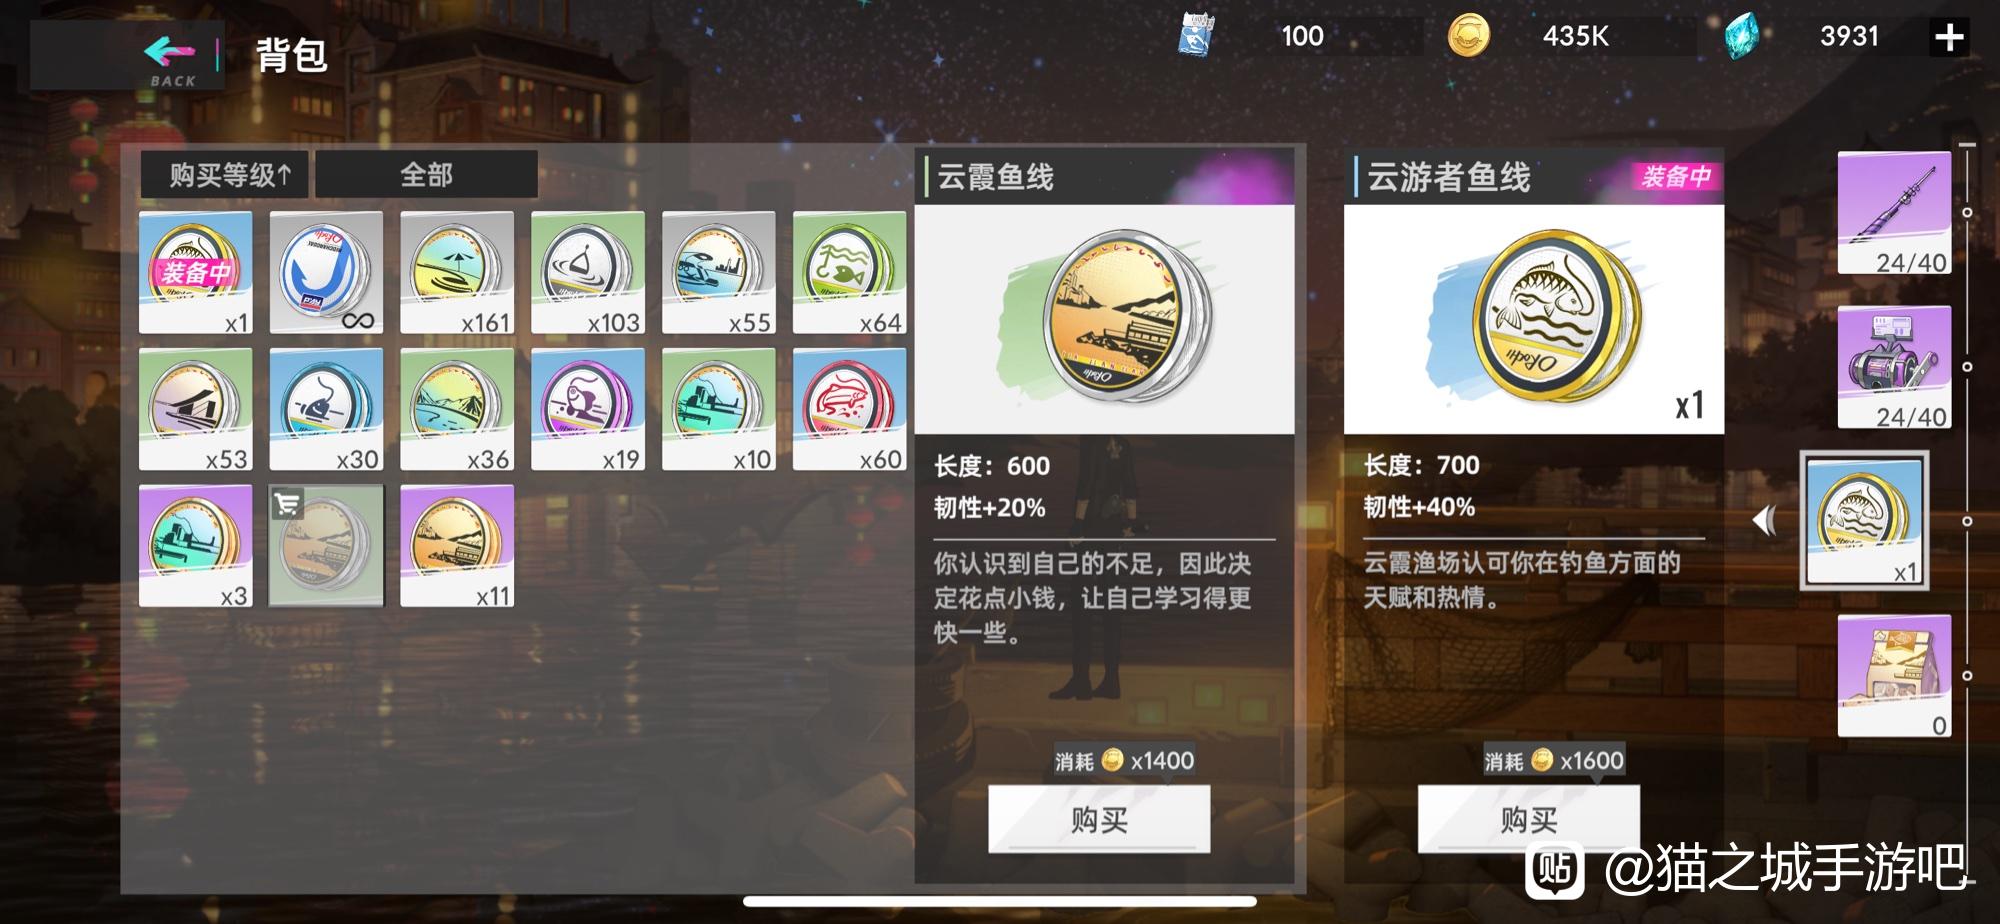Open the 全部 filter dropdown
Screen dimensions: 2000x924
[427, 175]
